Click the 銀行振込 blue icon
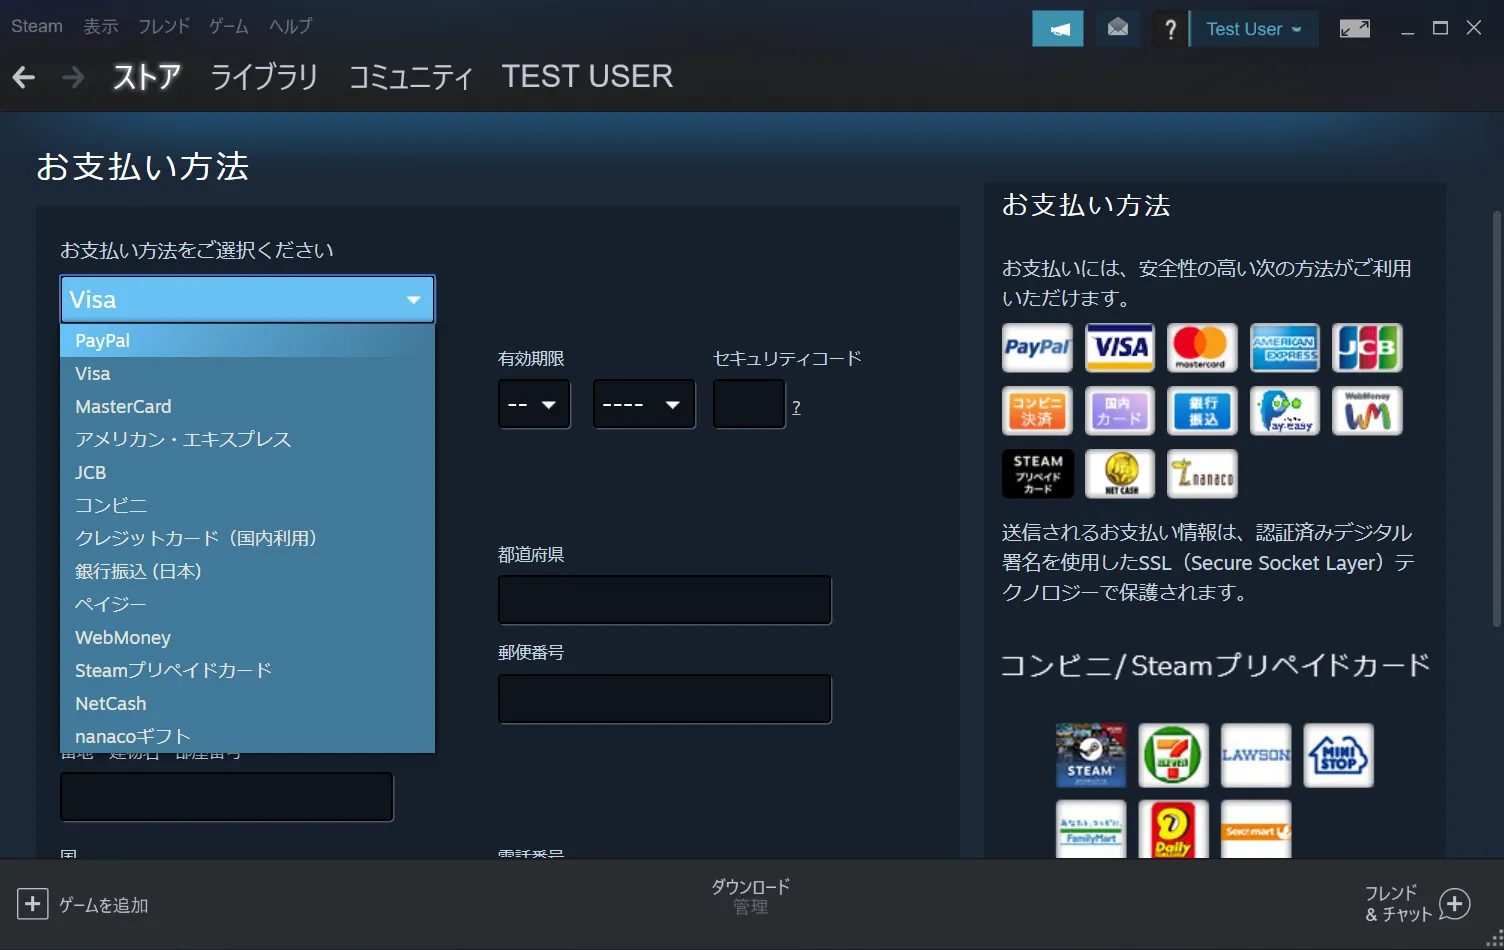The height and width of the screenshot is (950, 1504). click(1202, 411)
